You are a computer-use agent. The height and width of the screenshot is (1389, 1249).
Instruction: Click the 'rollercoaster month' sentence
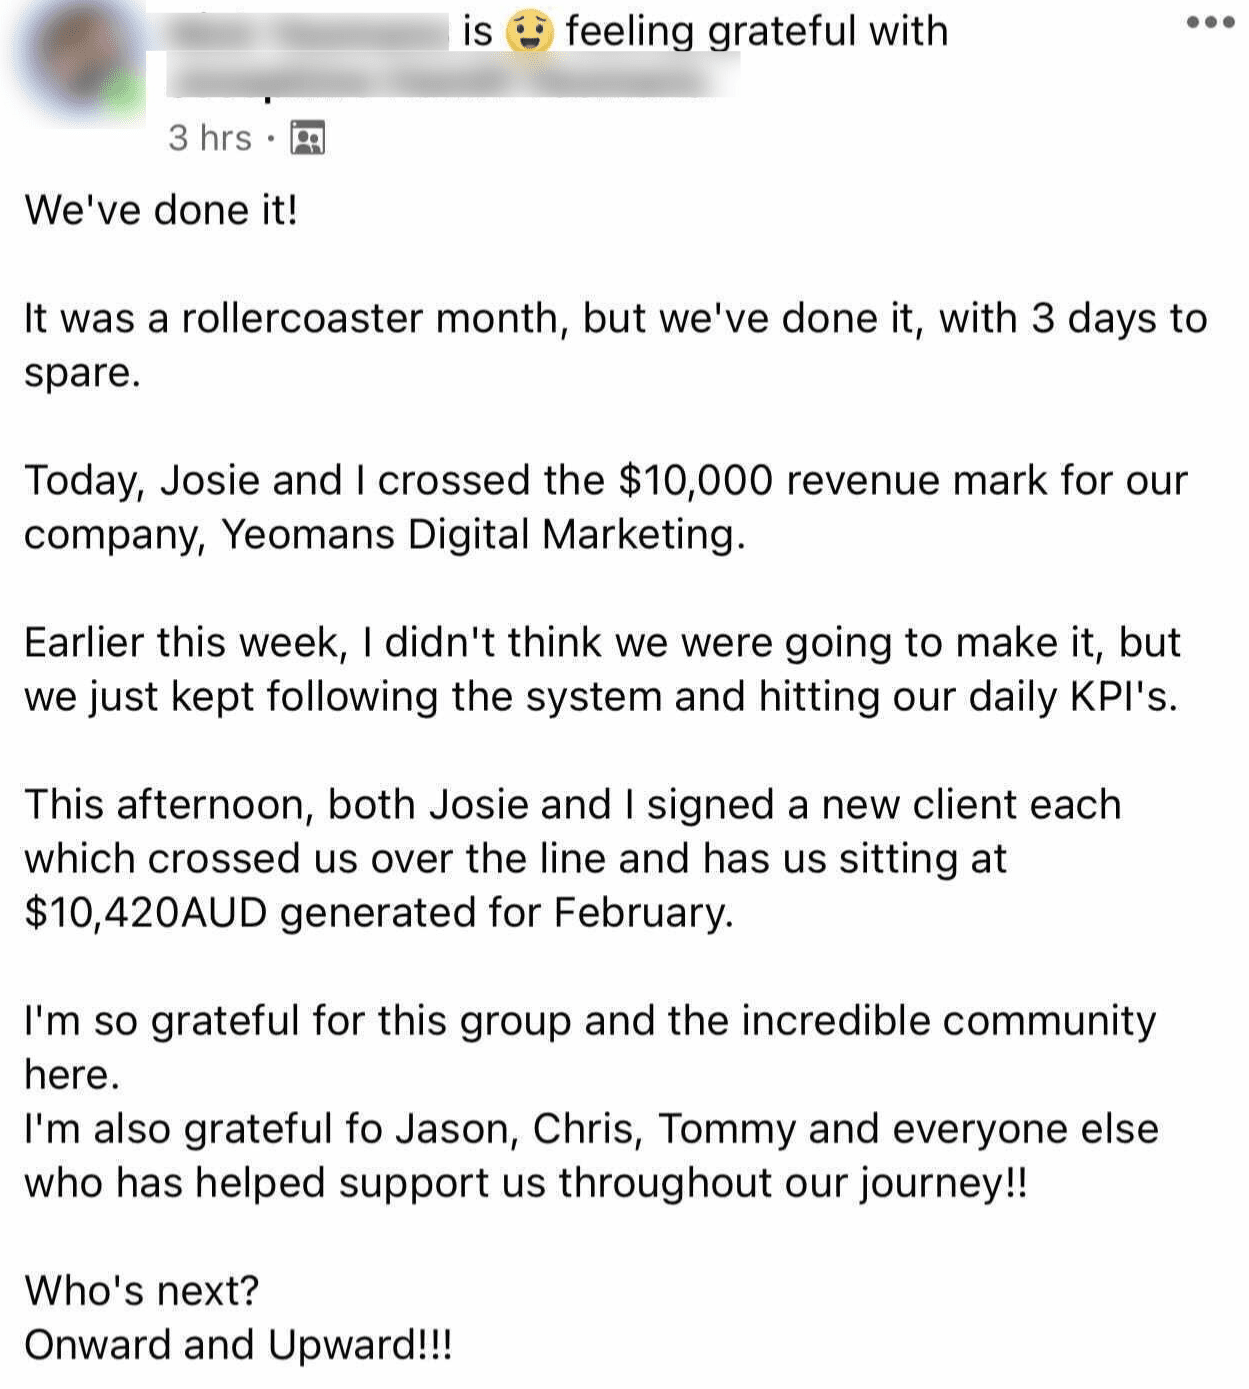pyautogui.click(x=616, y=345)
